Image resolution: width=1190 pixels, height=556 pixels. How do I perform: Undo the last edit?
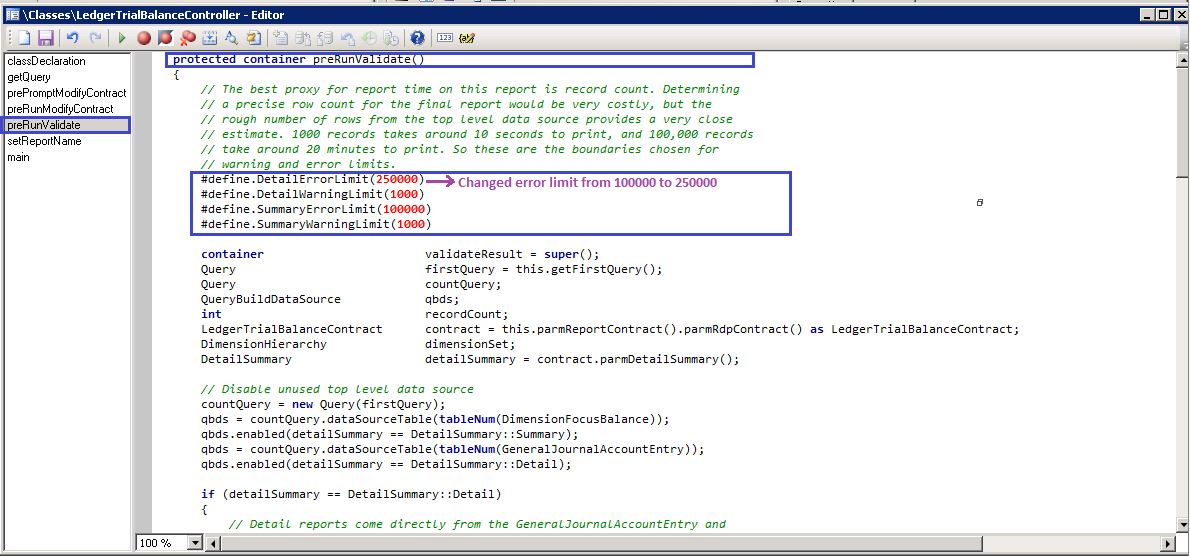point(73,37)
